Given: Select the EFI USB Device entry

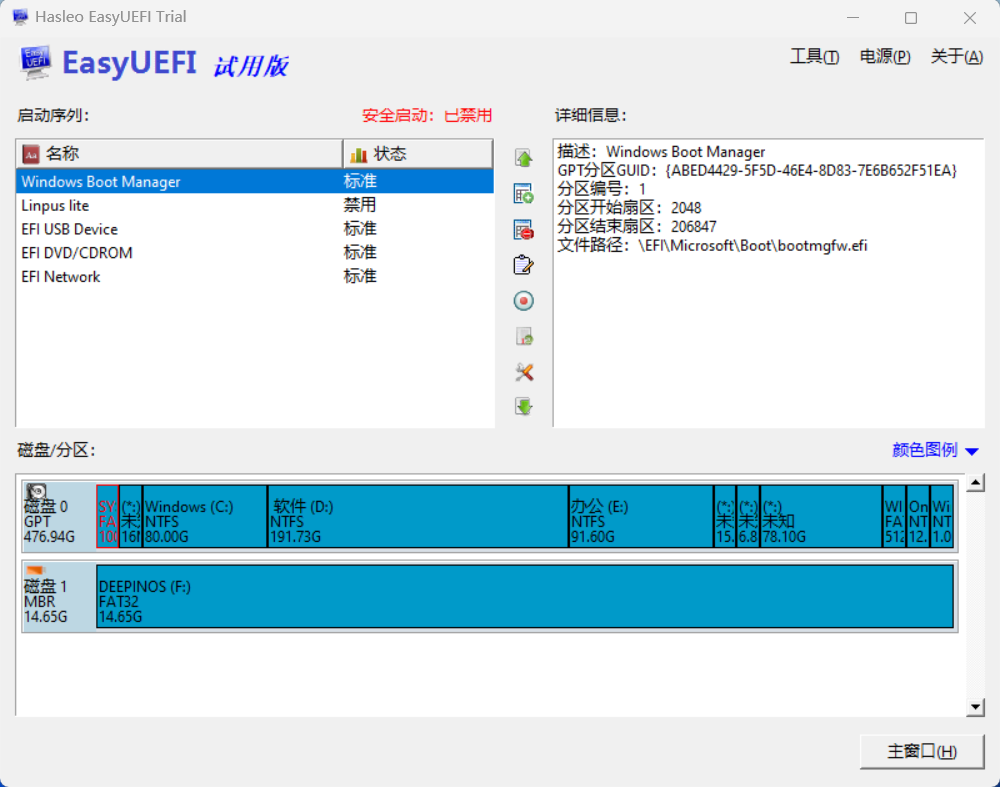Looking at the screenshot, I should (254, 229).
